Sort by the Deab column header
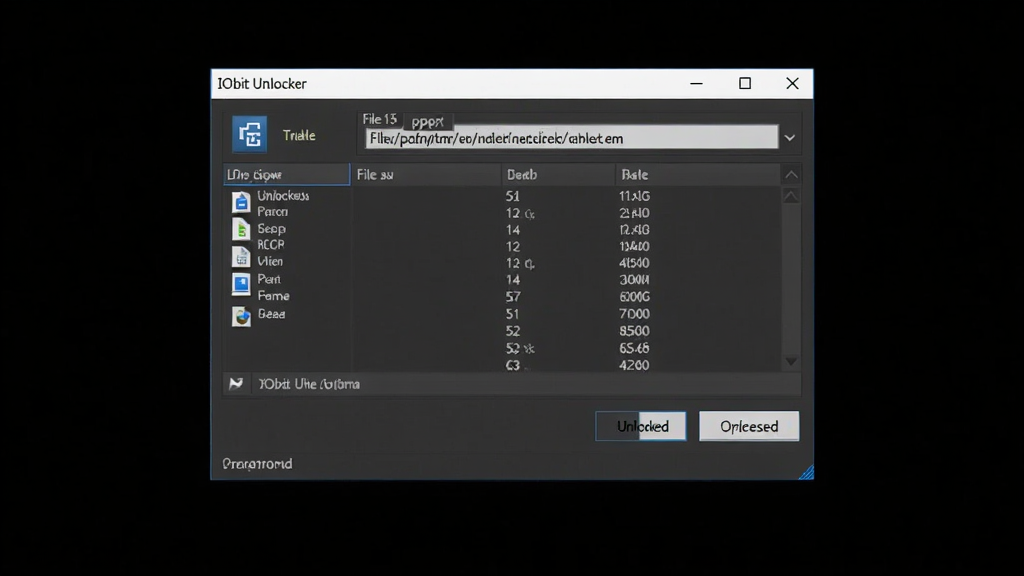 (x=558, y=175)
